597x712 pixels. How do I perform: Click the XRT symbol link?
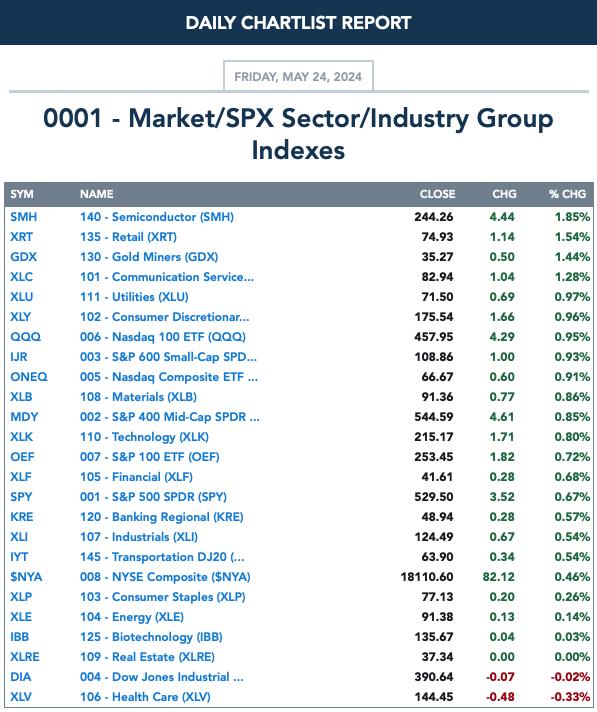pyautogui.click(x=21, y=237)
